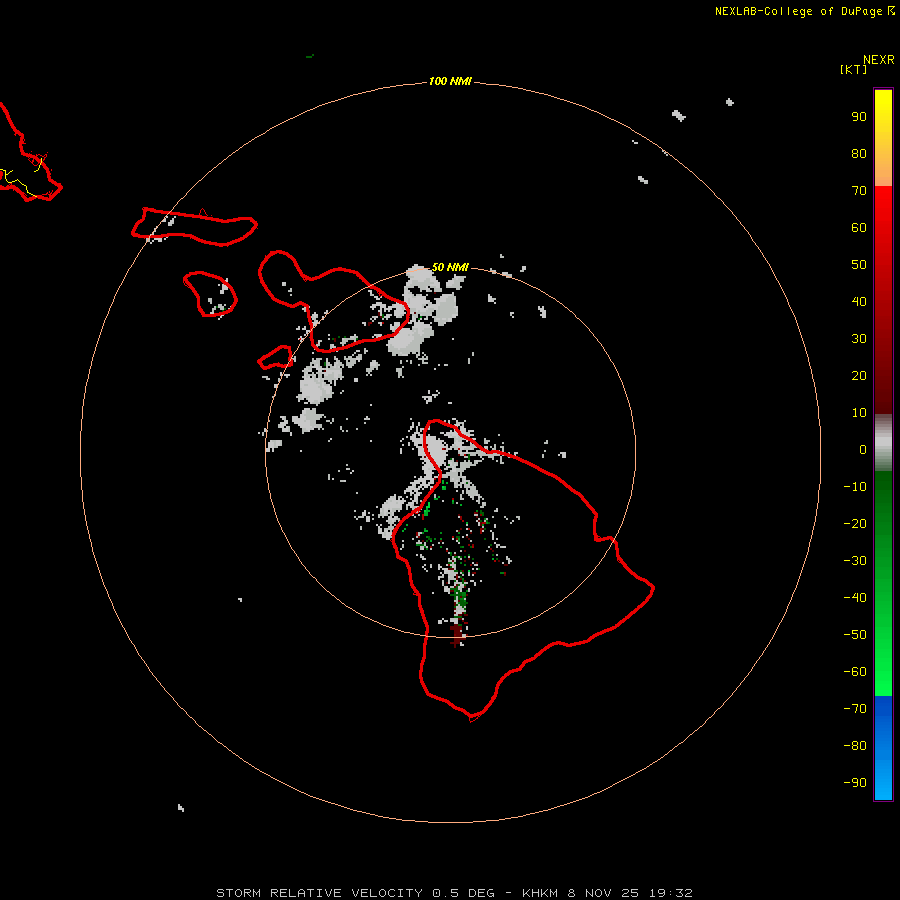Screen dimensions: 900x900
Task: Select the 100 NMI range ring label
Action: tap(450, 81)
